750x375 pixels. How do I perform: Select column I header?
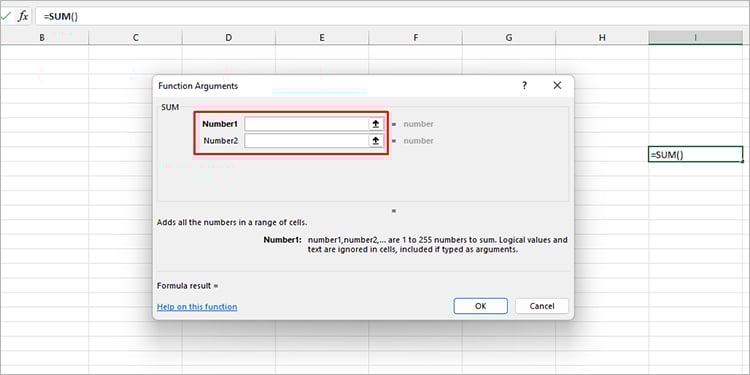tap(695, 37)
